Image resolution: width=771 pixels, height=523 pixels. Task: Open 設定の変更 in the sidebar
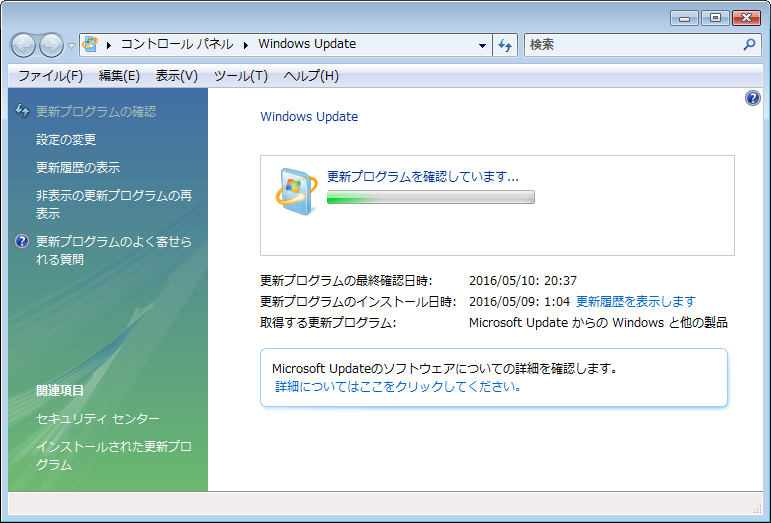66,140
